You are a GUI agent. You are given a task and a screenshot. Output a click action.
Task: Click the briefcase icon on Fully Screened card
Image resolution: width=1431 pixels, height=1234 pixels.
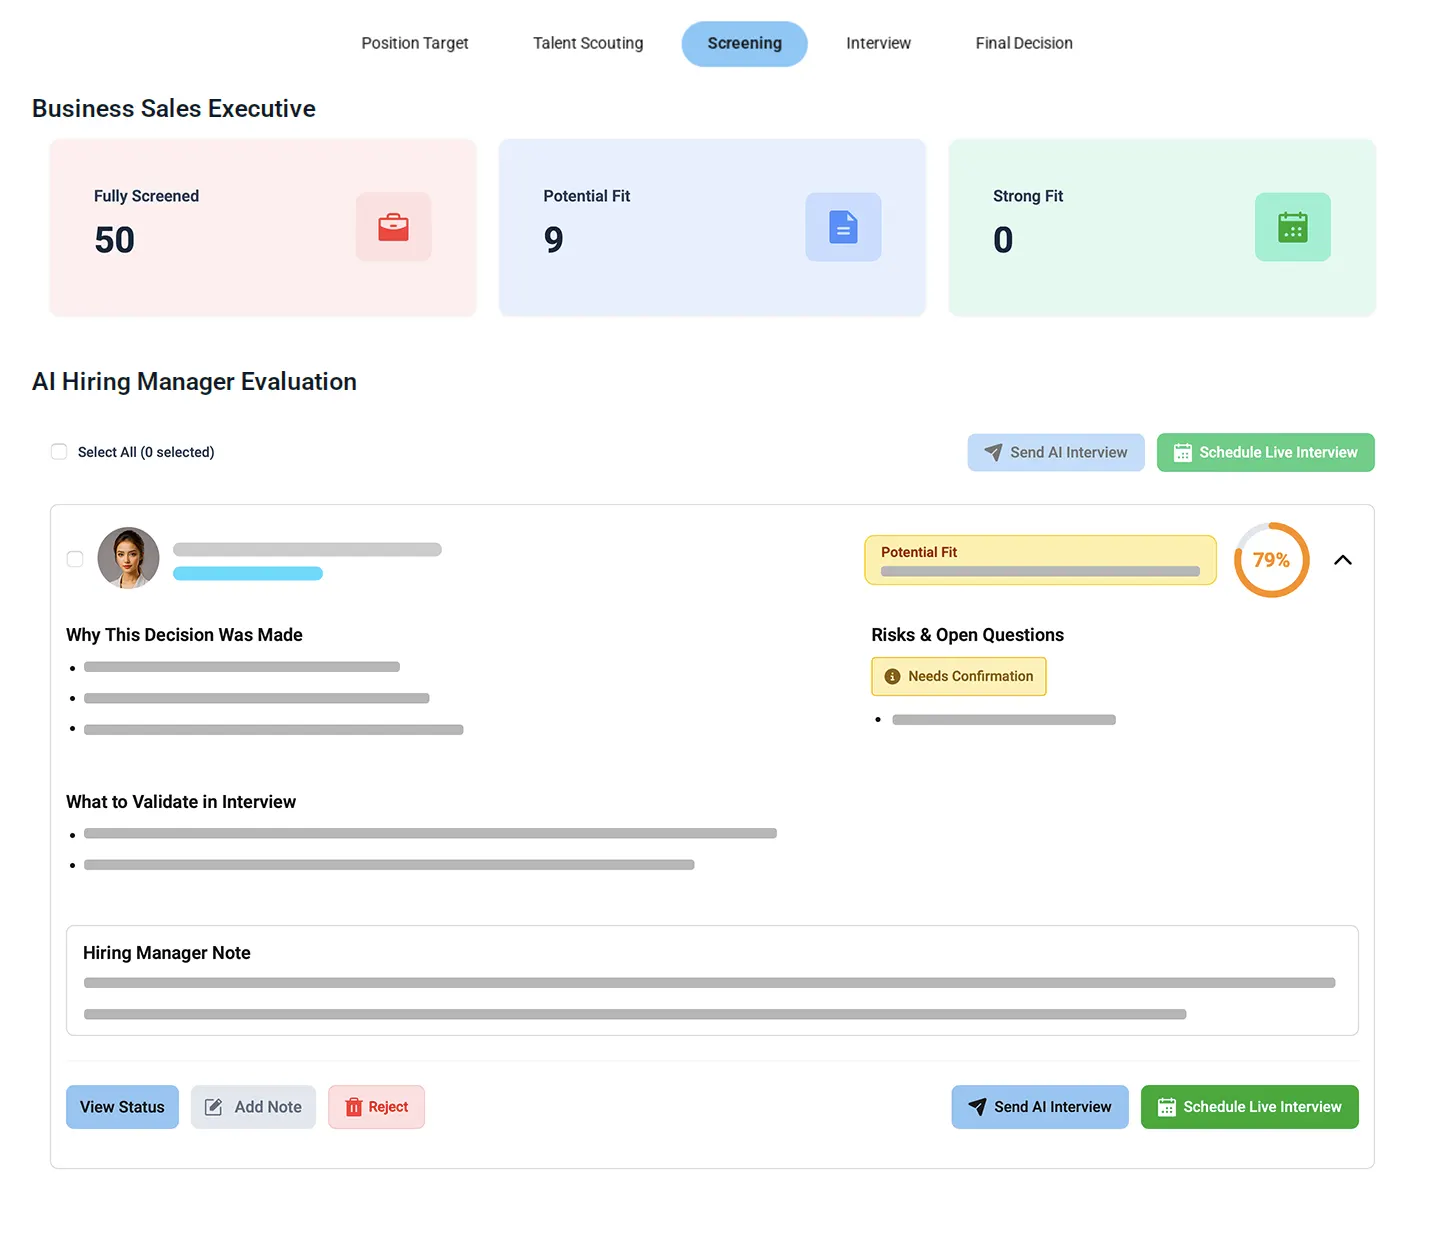[393, 227]
